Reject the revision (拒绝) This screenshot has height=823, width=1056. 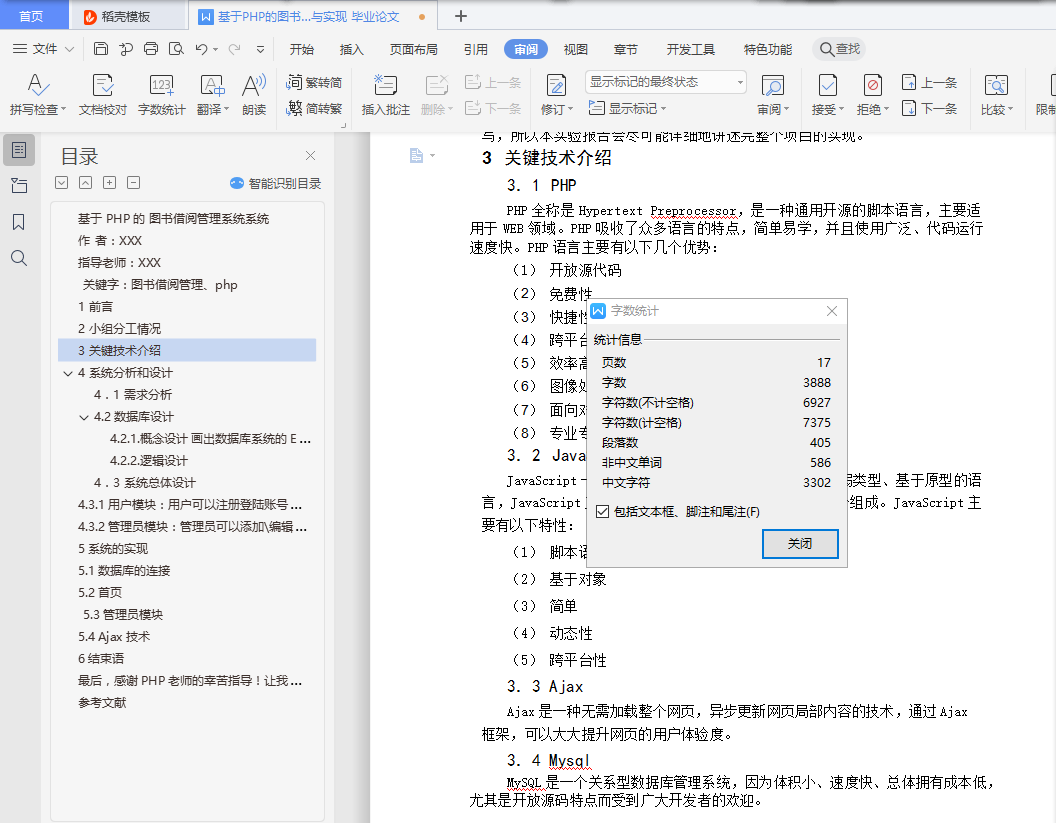point(873,94)
